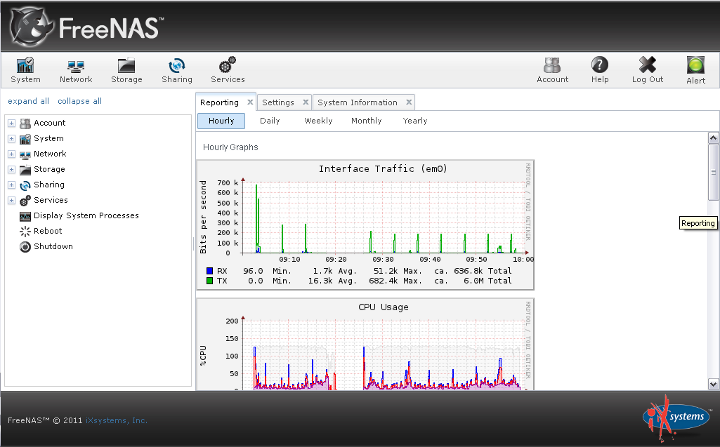Click the System icon in tree

25,139
